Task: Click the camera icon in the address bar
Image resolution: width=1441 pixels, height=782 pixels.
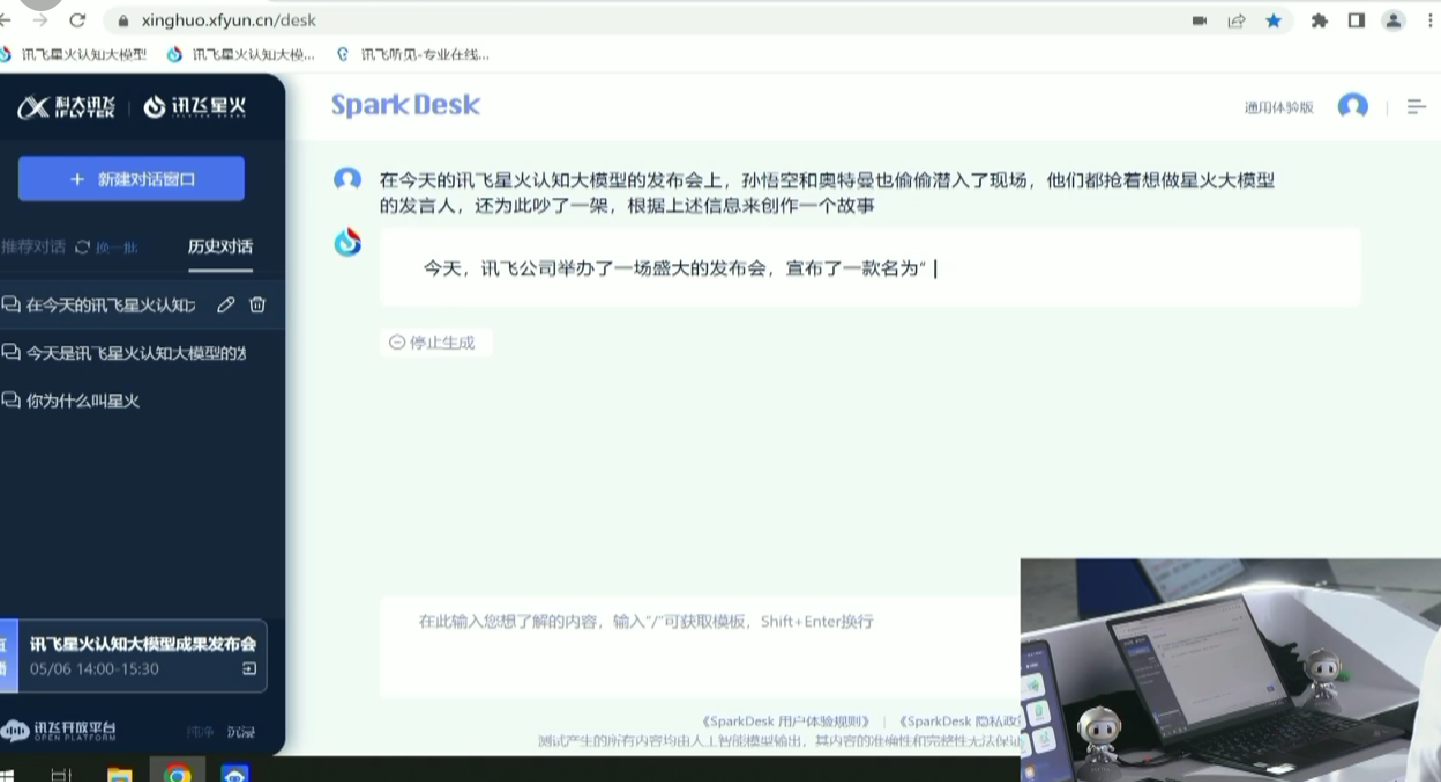Action: coord(1200,20)
